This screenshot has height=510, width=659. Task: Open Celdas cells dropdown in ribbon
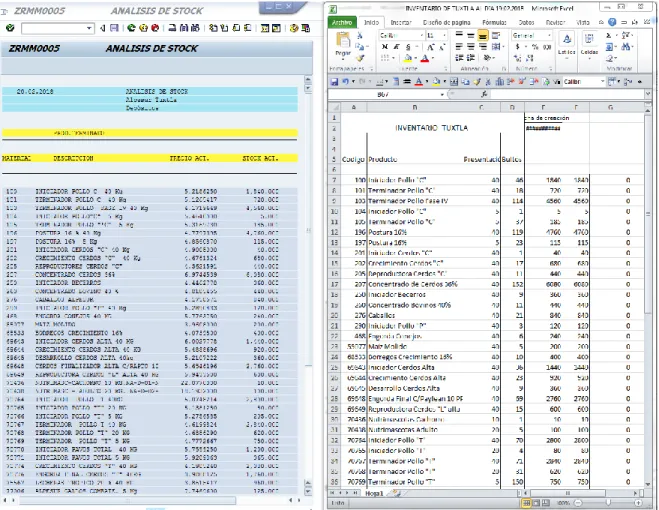coord(589,46)
